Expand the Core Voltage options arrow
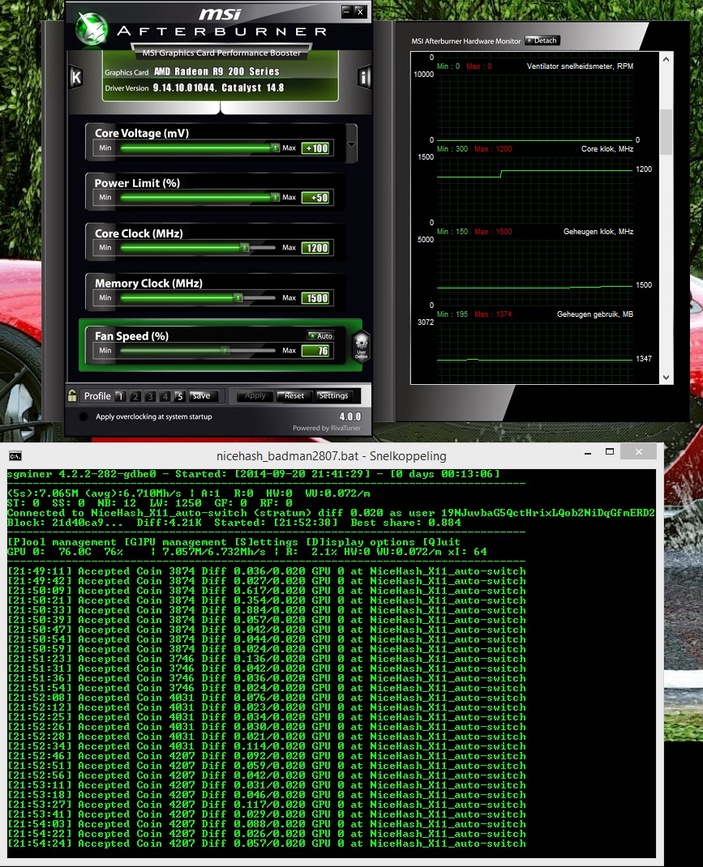Viewport: 703px width, 867px height. [351, 144]
